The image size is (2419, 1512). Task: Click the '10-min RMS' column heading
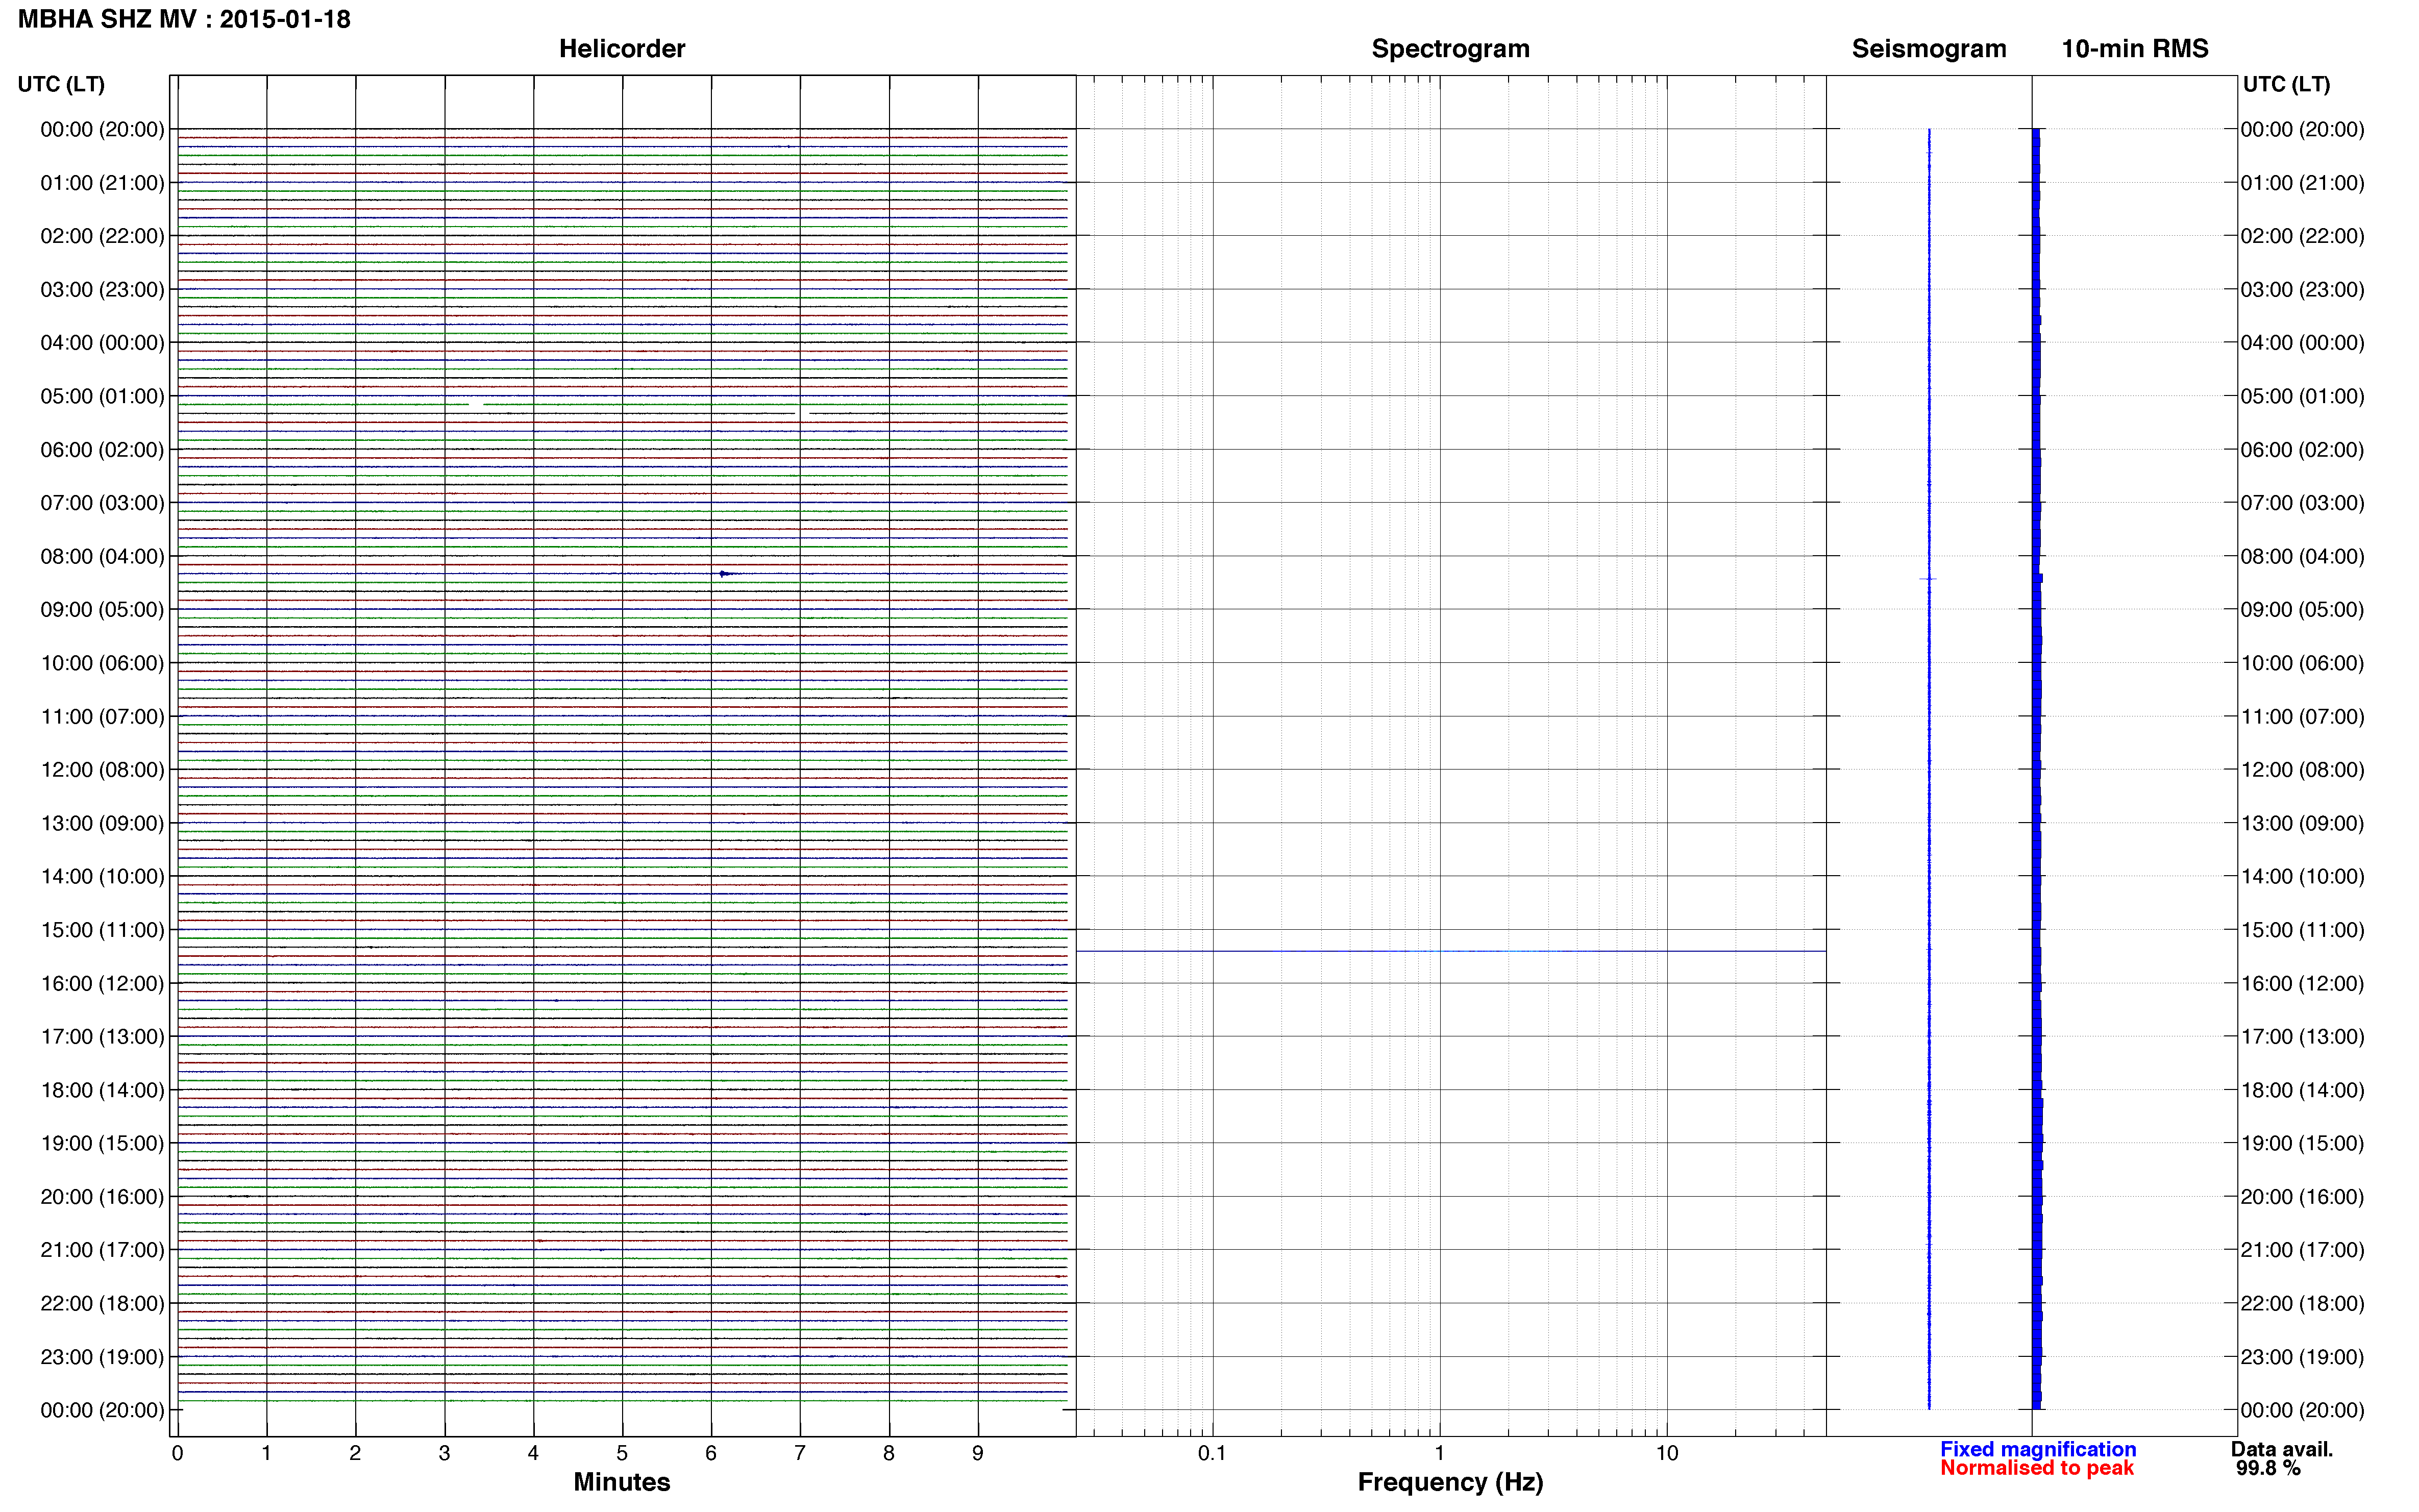[x=2135, y=49]
